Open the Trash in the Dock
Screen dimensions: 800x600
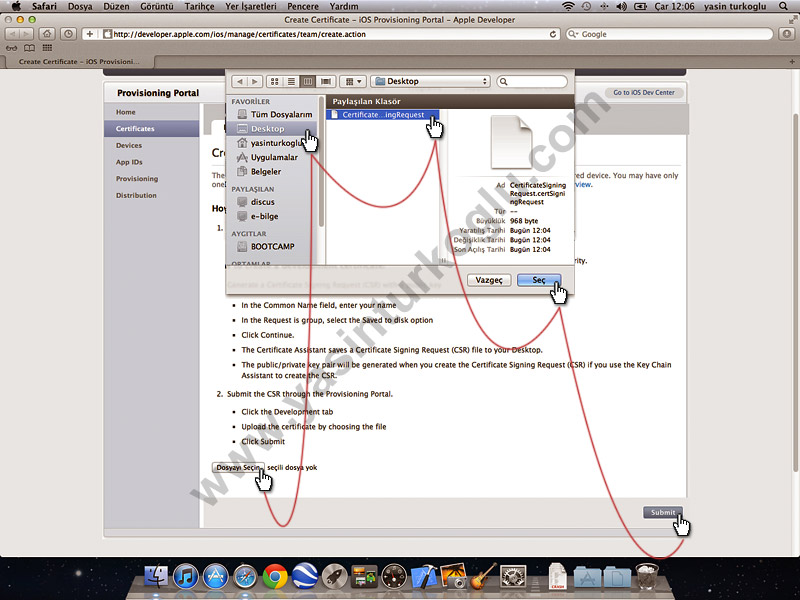(646, 577)
